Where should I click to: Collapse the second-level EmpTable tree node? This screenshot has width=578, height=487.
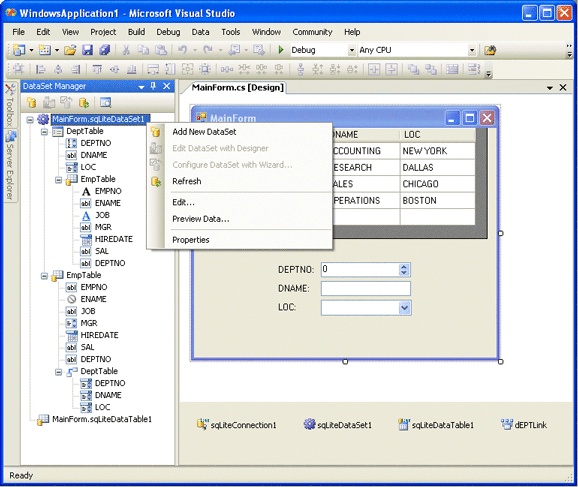pyautogui.click(x=44, y=276)
